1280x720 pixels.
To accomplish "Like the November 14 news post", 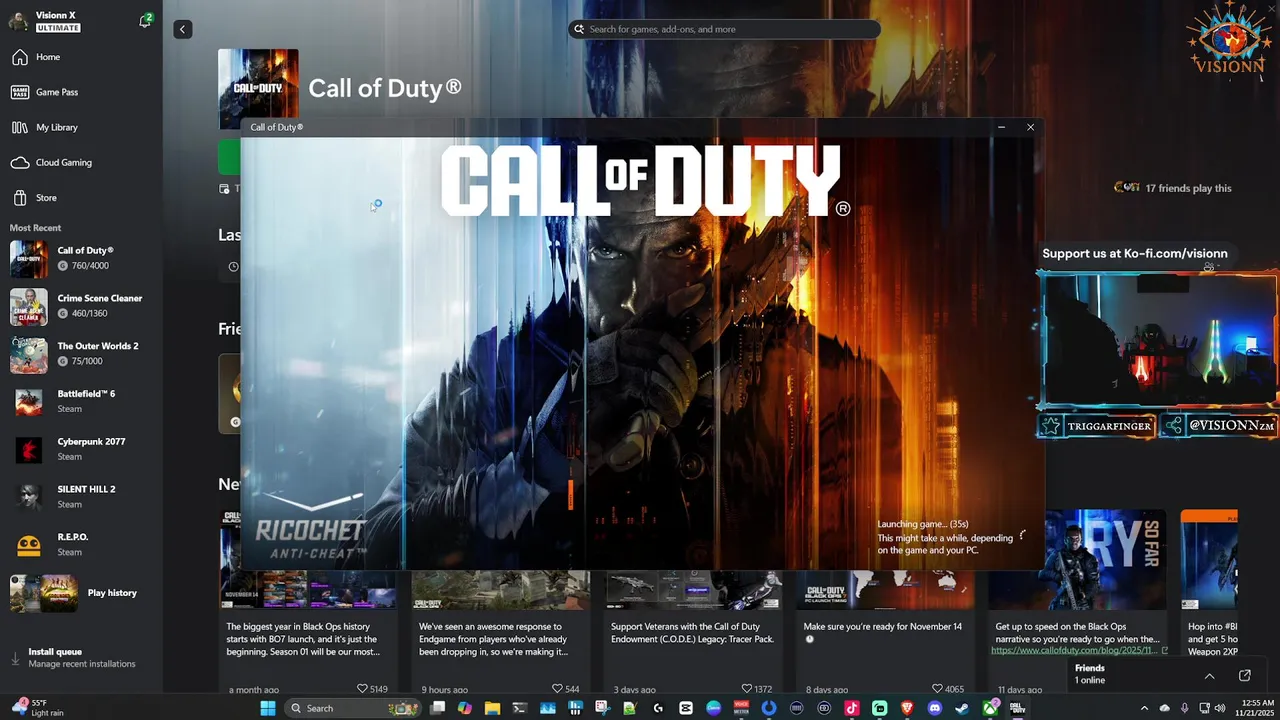I will point(949,689).
